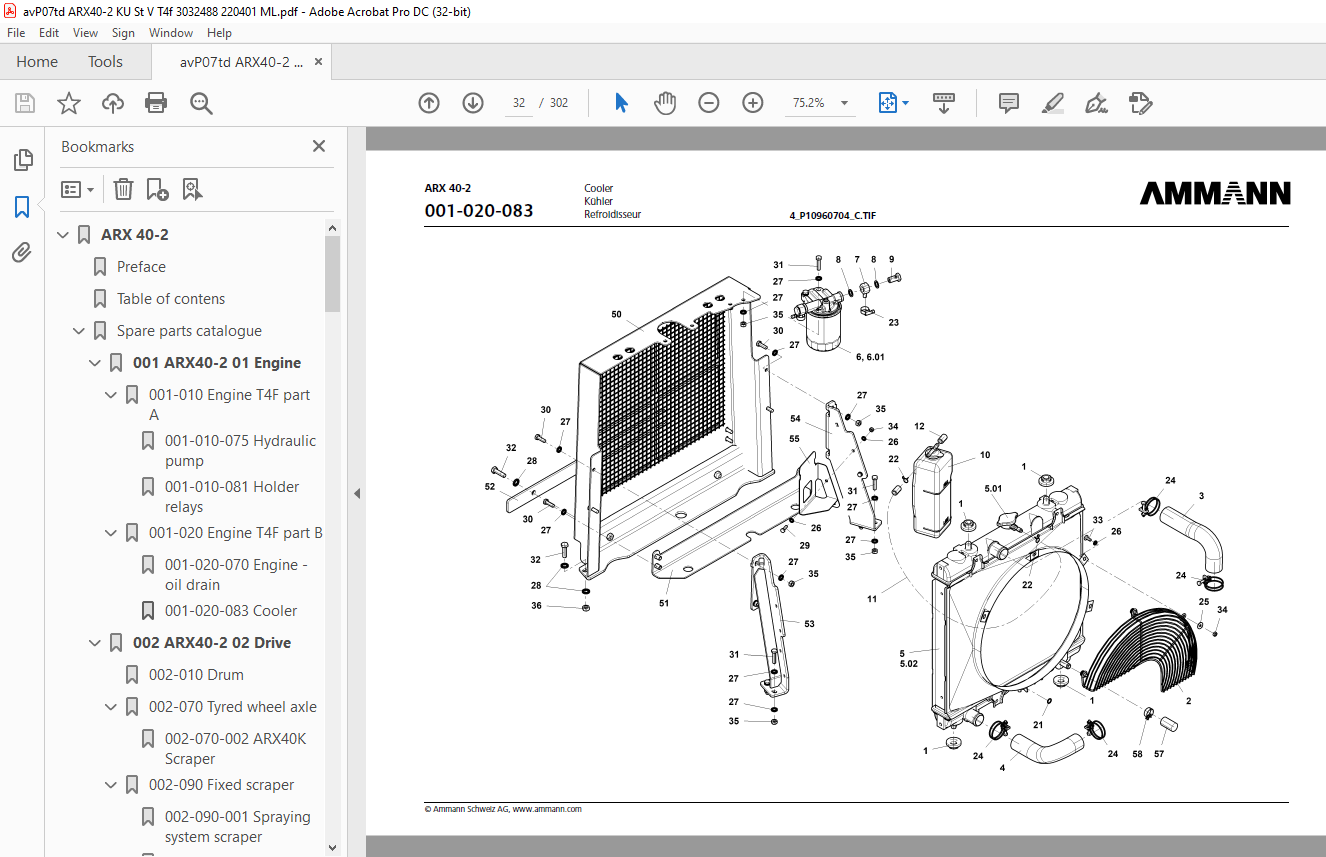The width and height of the screenshot is (1326, 857).
Task: Switch to the Home tab
Action: 37,62
